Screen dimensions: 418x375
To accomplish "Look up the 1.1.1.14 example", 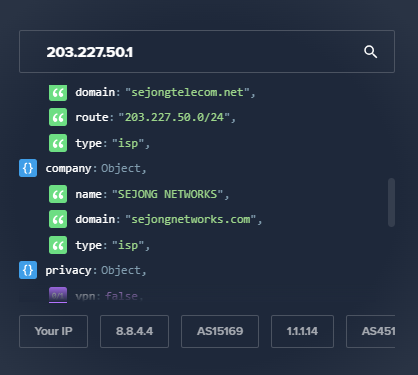I will coord(302,331).
